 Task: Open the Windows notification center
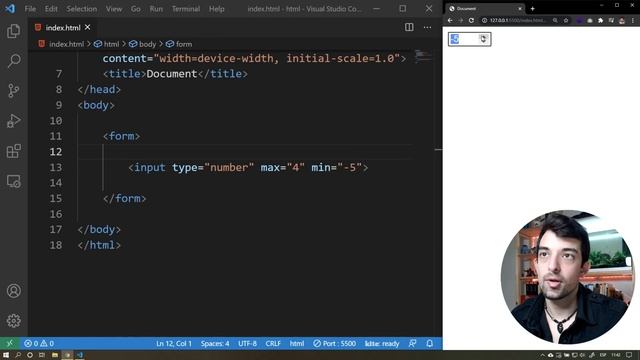pos(629,355)
